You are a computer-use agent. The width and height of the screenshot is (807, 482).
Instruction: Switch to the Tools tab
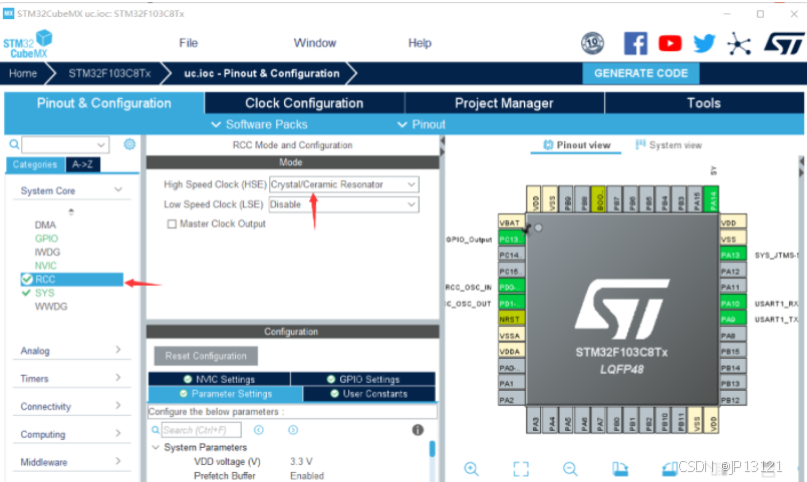(704, 103)
